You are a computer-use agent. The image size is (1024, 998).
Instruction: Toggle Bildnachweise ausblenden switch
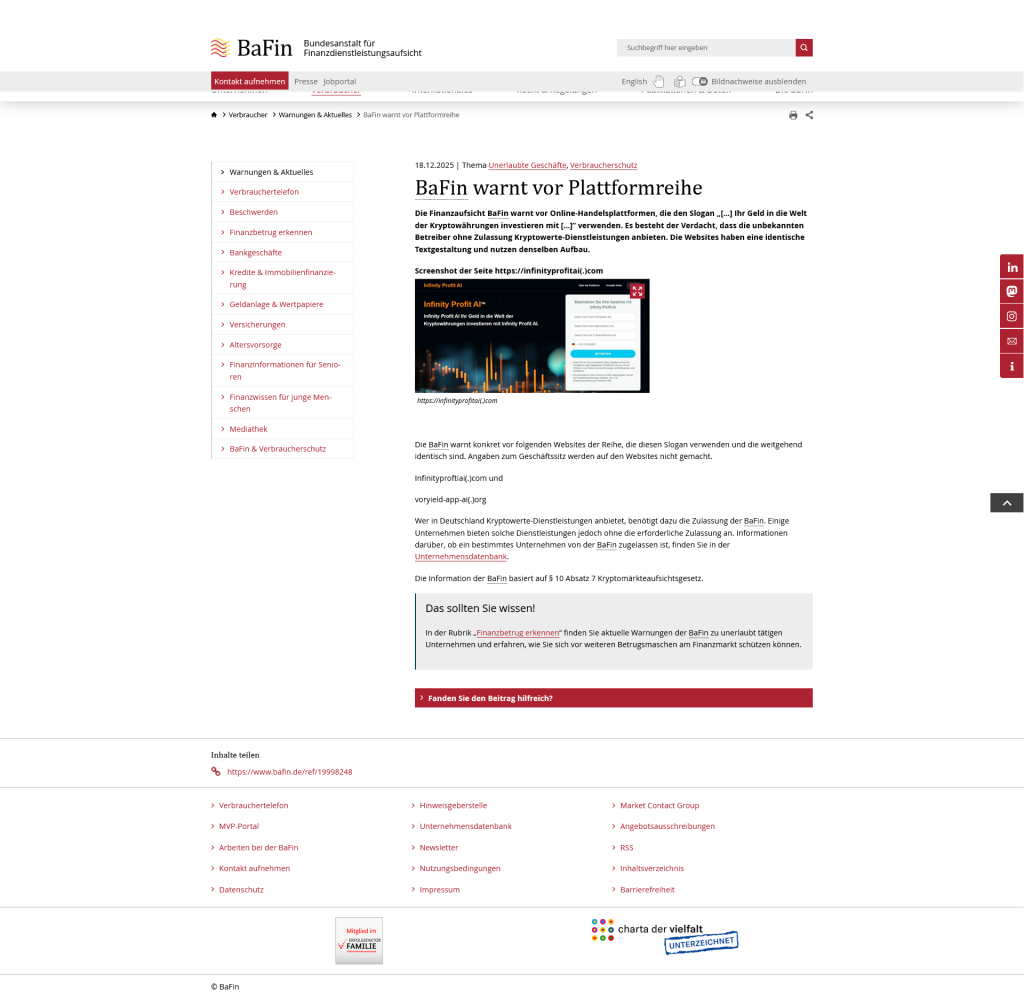point(699,82)
